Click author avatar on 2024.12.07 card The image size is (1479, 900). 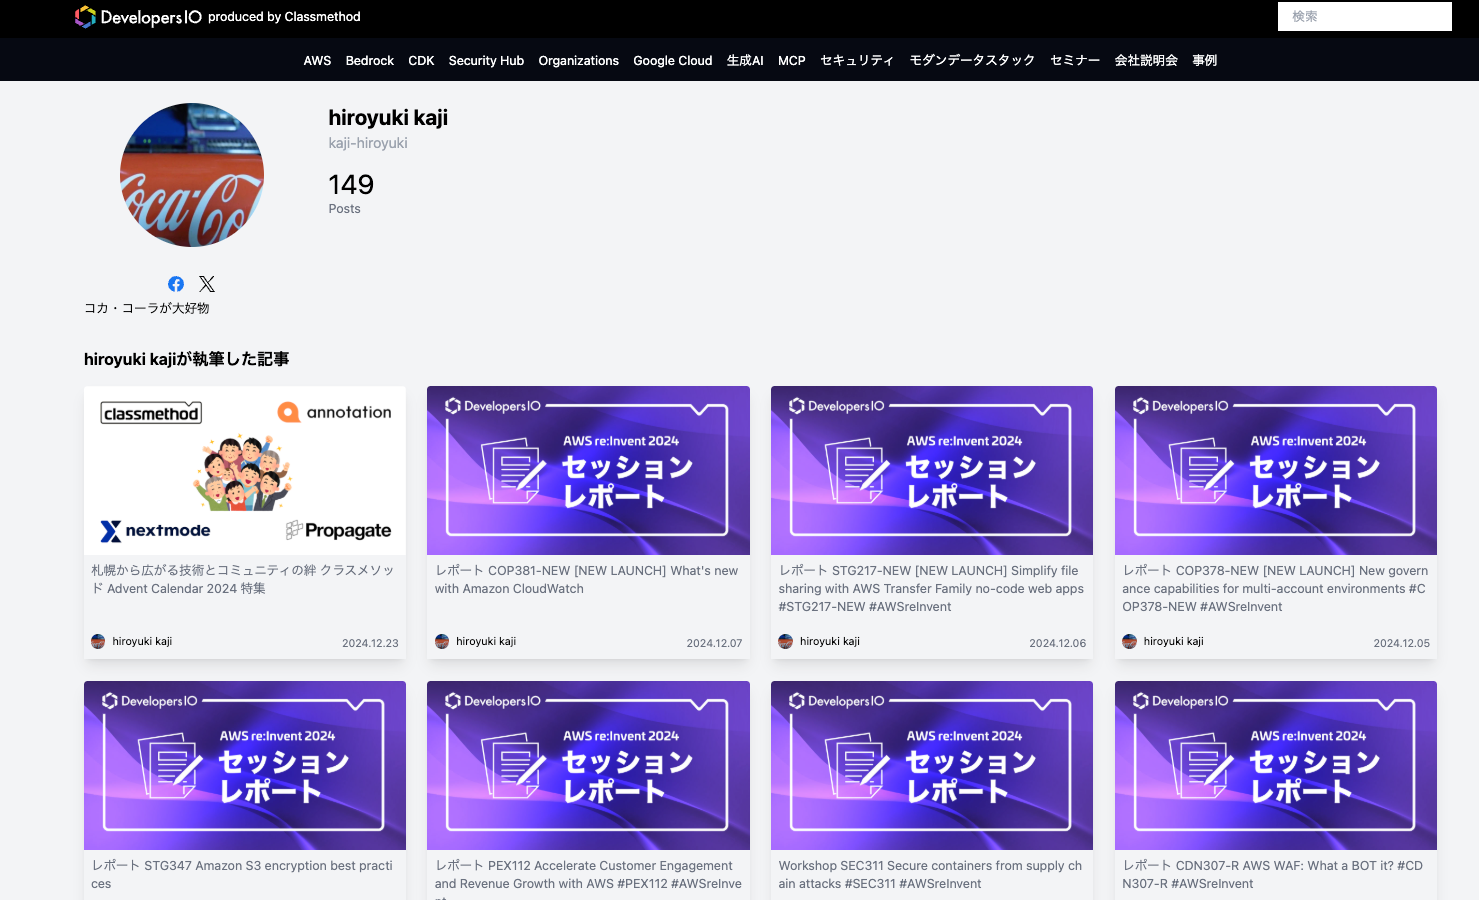click(x=442, y=642)
